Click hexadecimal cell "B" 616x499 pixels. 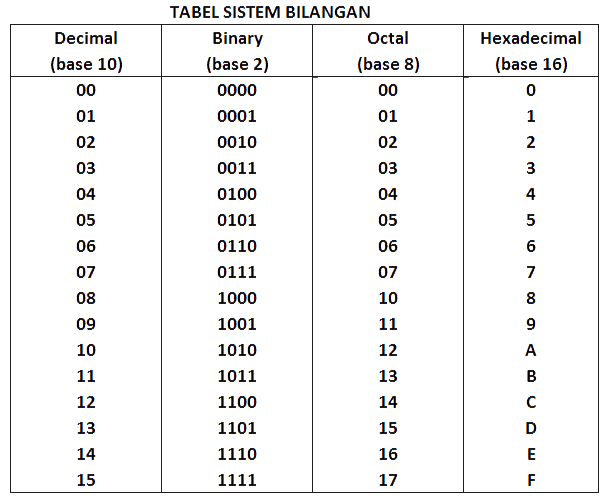point(531,376)
